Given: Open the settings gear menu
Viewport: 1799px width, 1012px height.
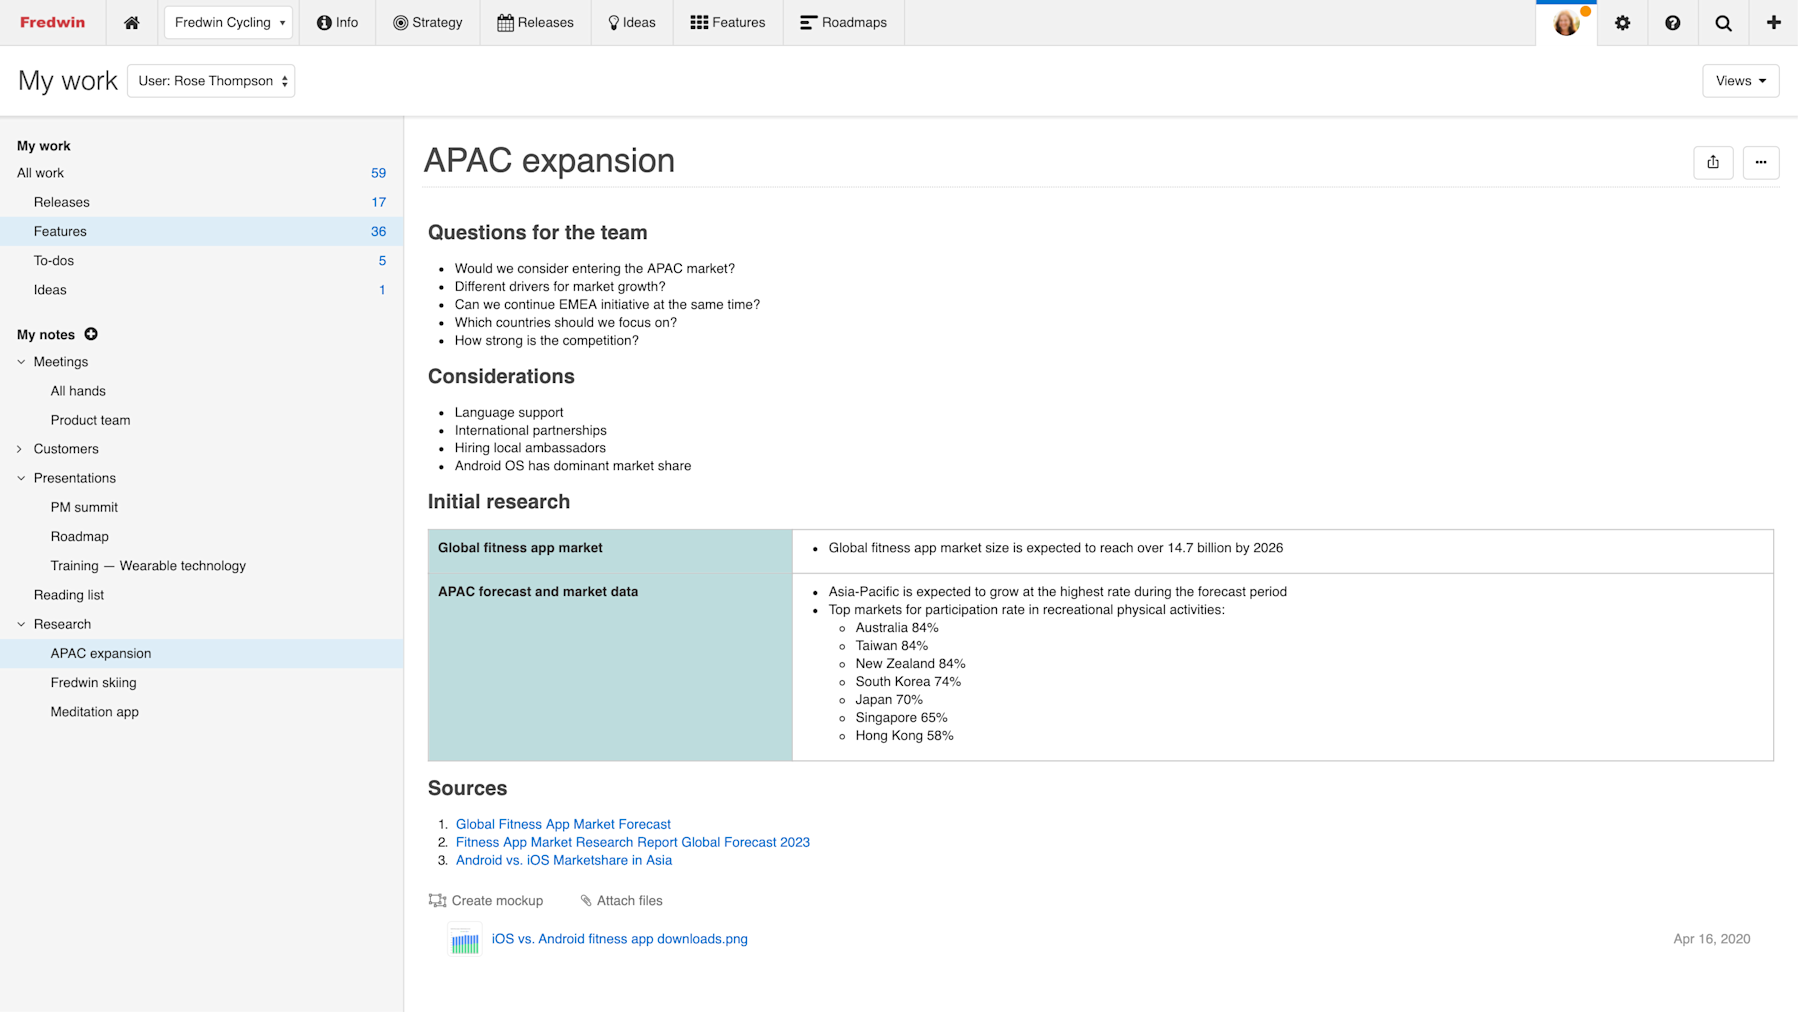Looking at the screenshot, I should pos(1623,22).
